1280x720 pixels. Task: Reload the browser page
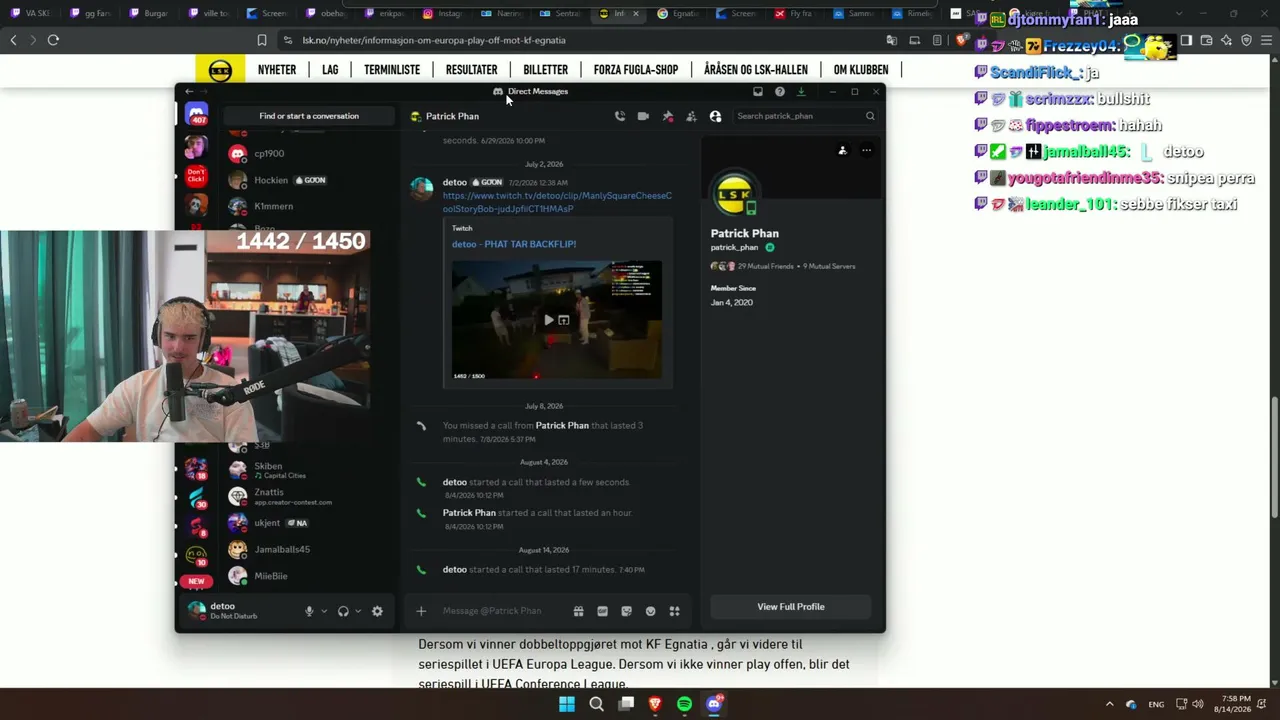pos(53,40)
